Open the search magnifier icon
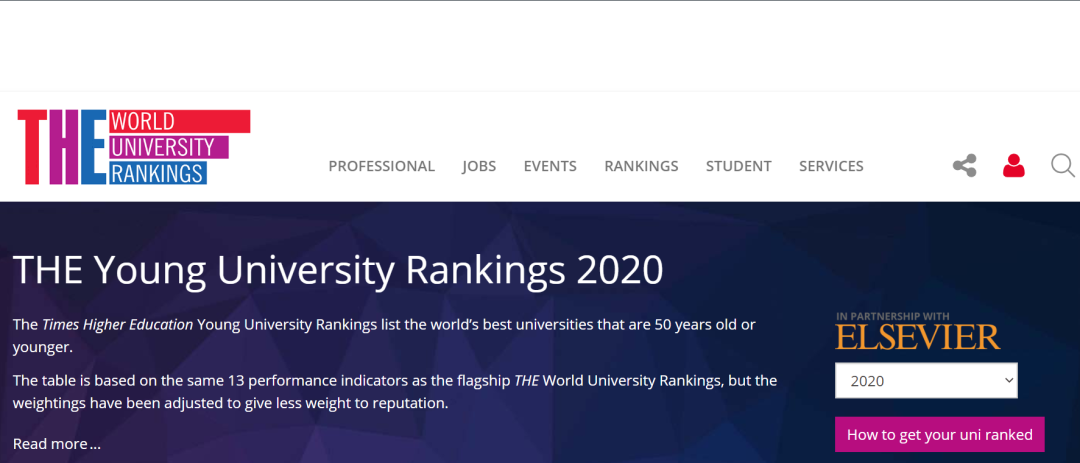The image size is (1080, 463). click(1063, 166)
